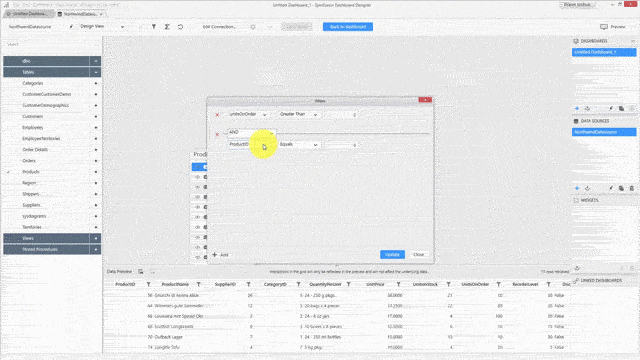Viewport: 640px width, 360px height.
Task: Remove the UnitsOnOrder filter condition via red X
Action: (x=217, y=115)
